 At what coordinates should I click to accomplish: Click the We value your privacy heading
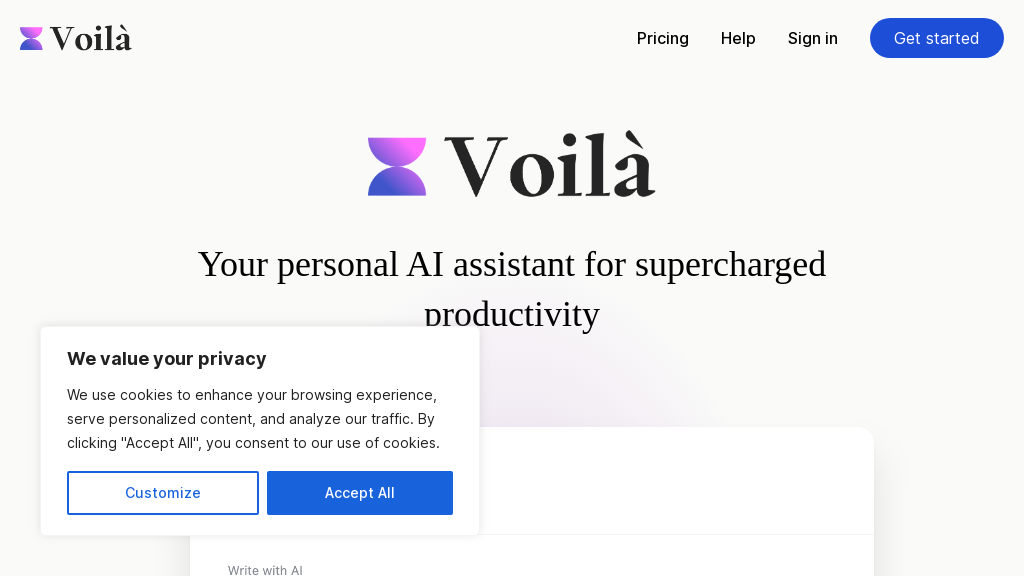[166, 358]
